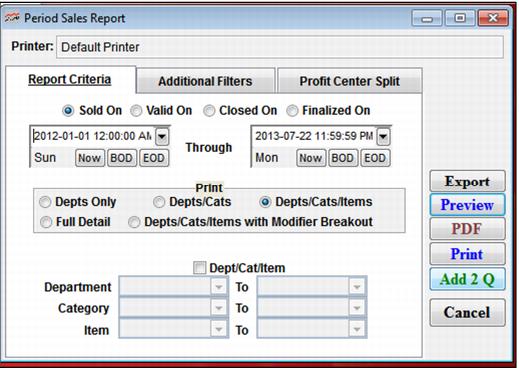
Task: Open the Profit Center Split tab
Action: [x=350, y=81]
